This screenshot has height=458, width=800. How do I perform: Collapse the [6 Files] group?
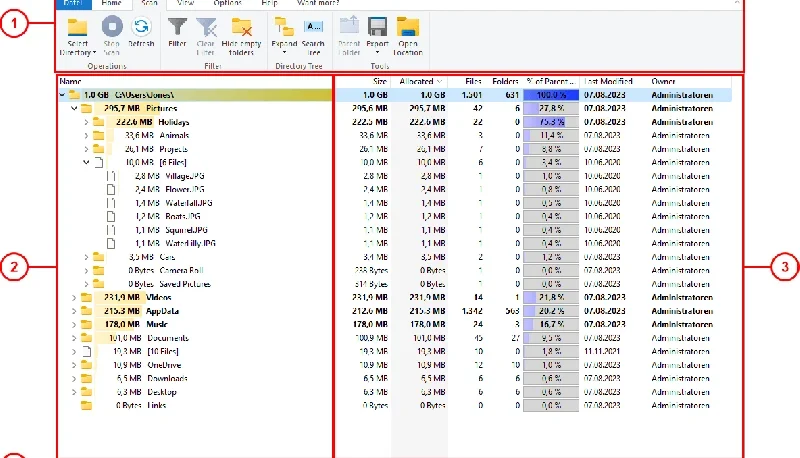86,162
